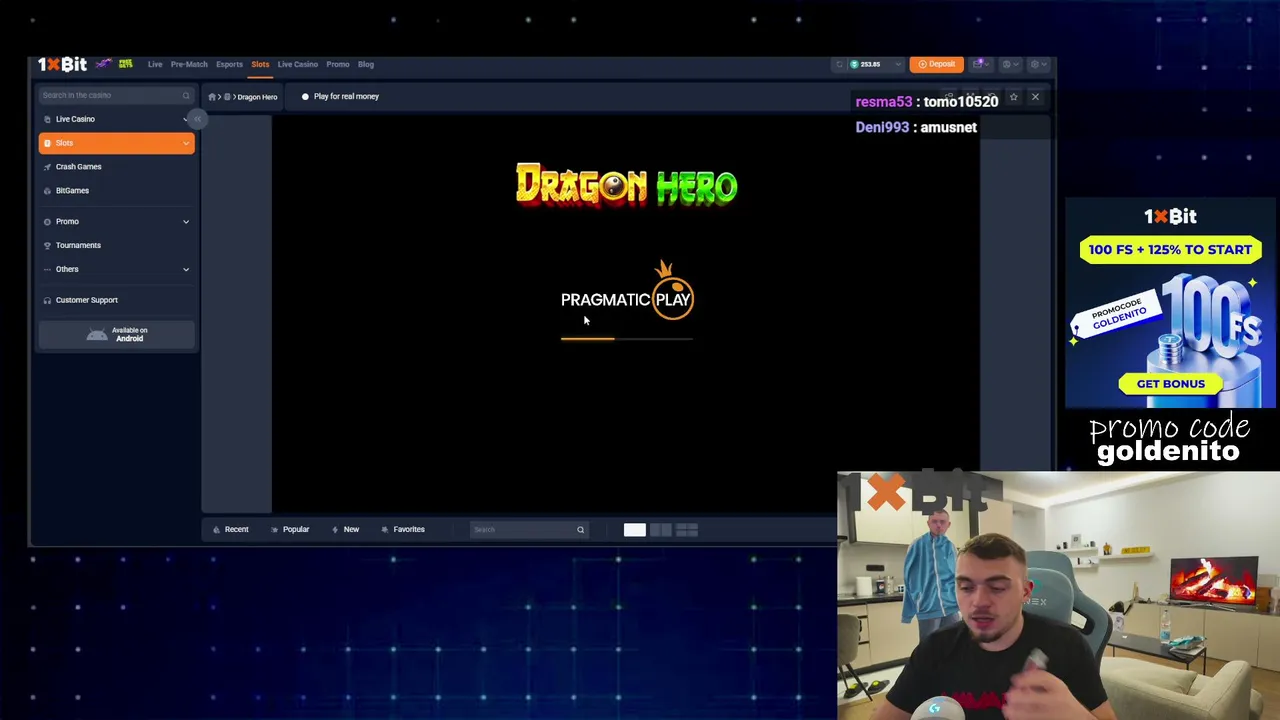The image size is (1280, 720).
Task: Click the home icon in the breadcrumb
Action: [x=212, y=97]
